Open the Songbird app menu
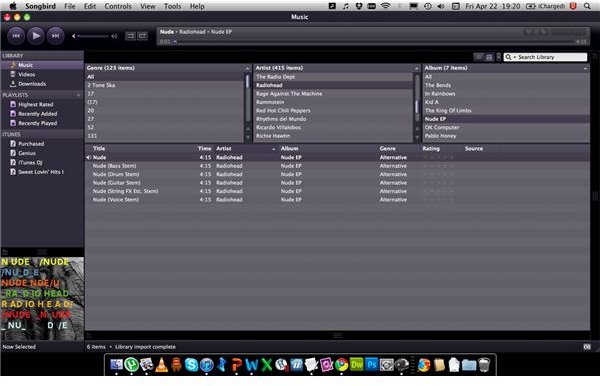This screenshot has width=600, height=386. pyautogui.click(x=41, y=6)
